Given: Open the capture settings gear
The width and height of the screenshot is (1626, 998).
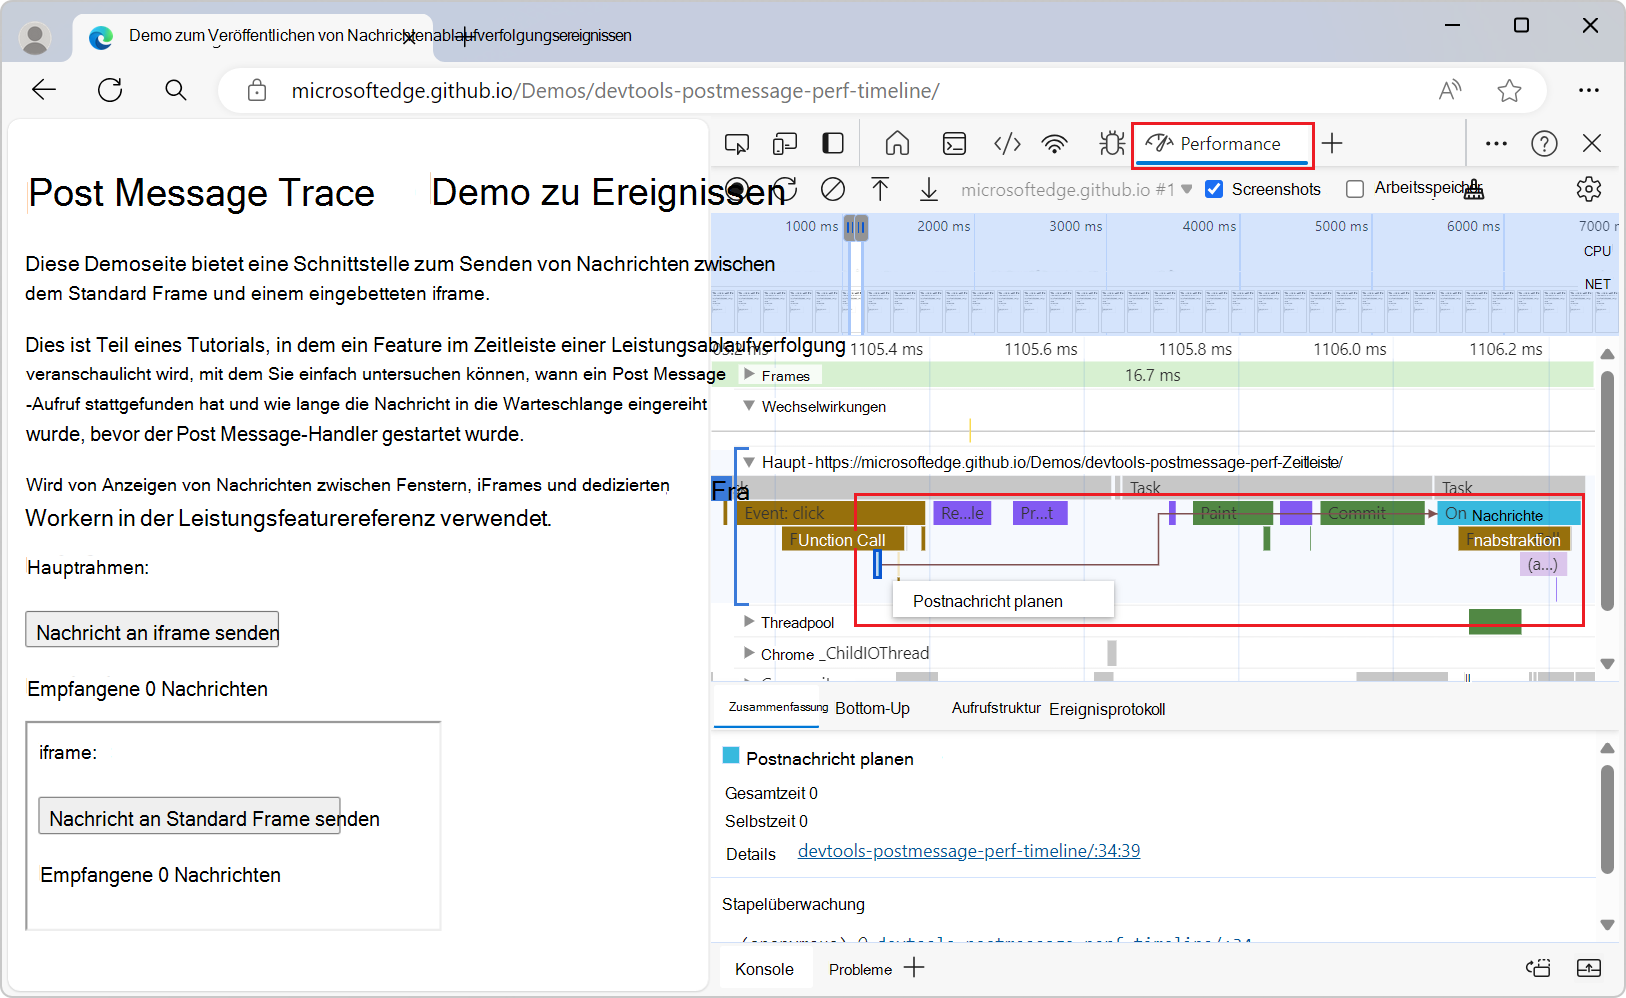Looking at the screenshot, I should click(1588, 189).
